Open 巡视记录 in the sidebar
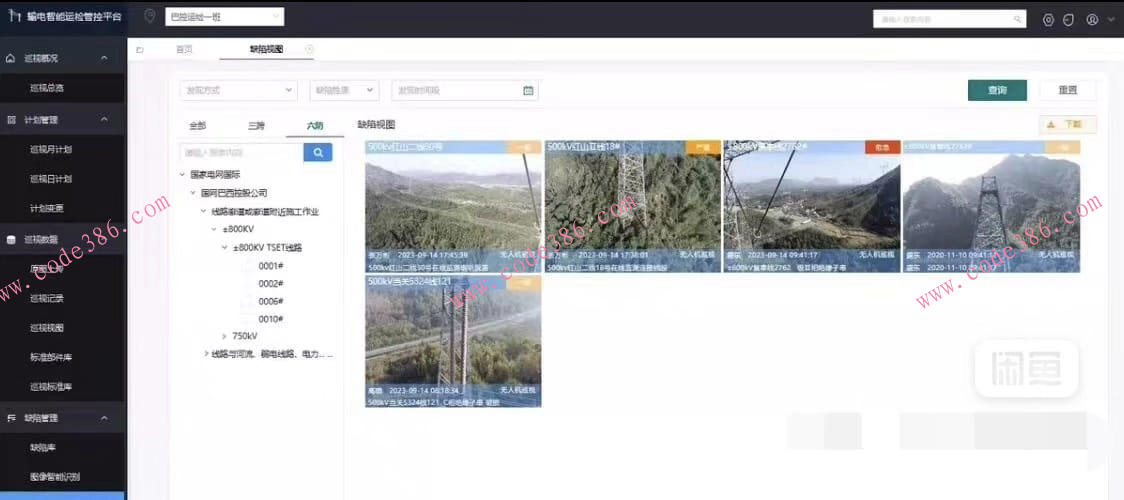The image size is (1124, 500). [47, 298]
